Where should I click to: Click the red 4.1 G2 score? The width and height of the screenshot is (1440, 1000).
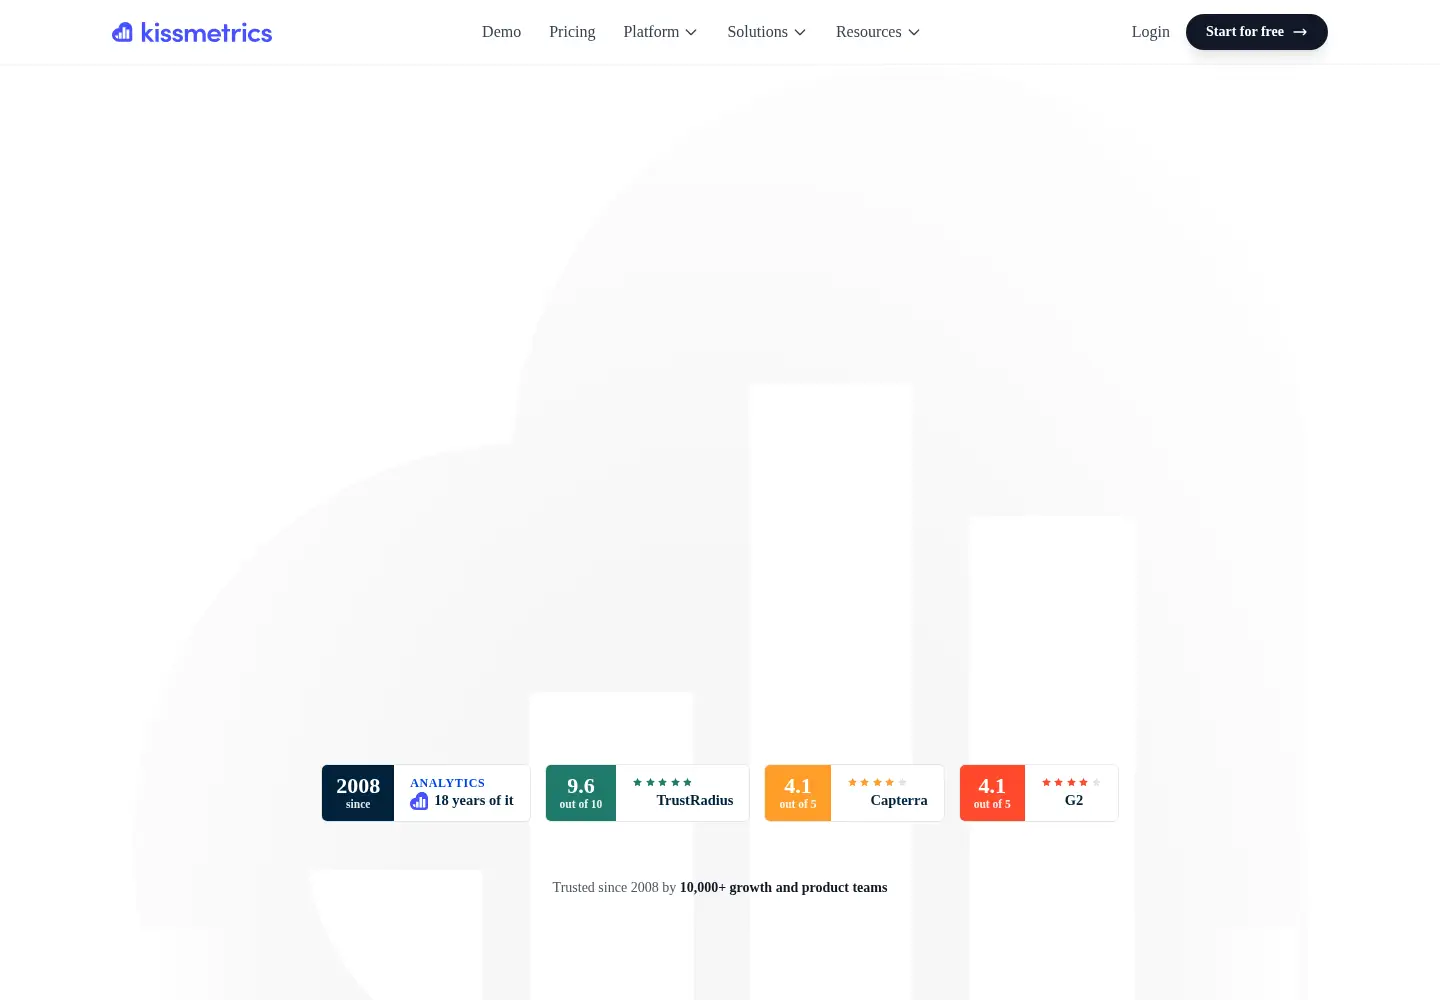pos(992,793)
